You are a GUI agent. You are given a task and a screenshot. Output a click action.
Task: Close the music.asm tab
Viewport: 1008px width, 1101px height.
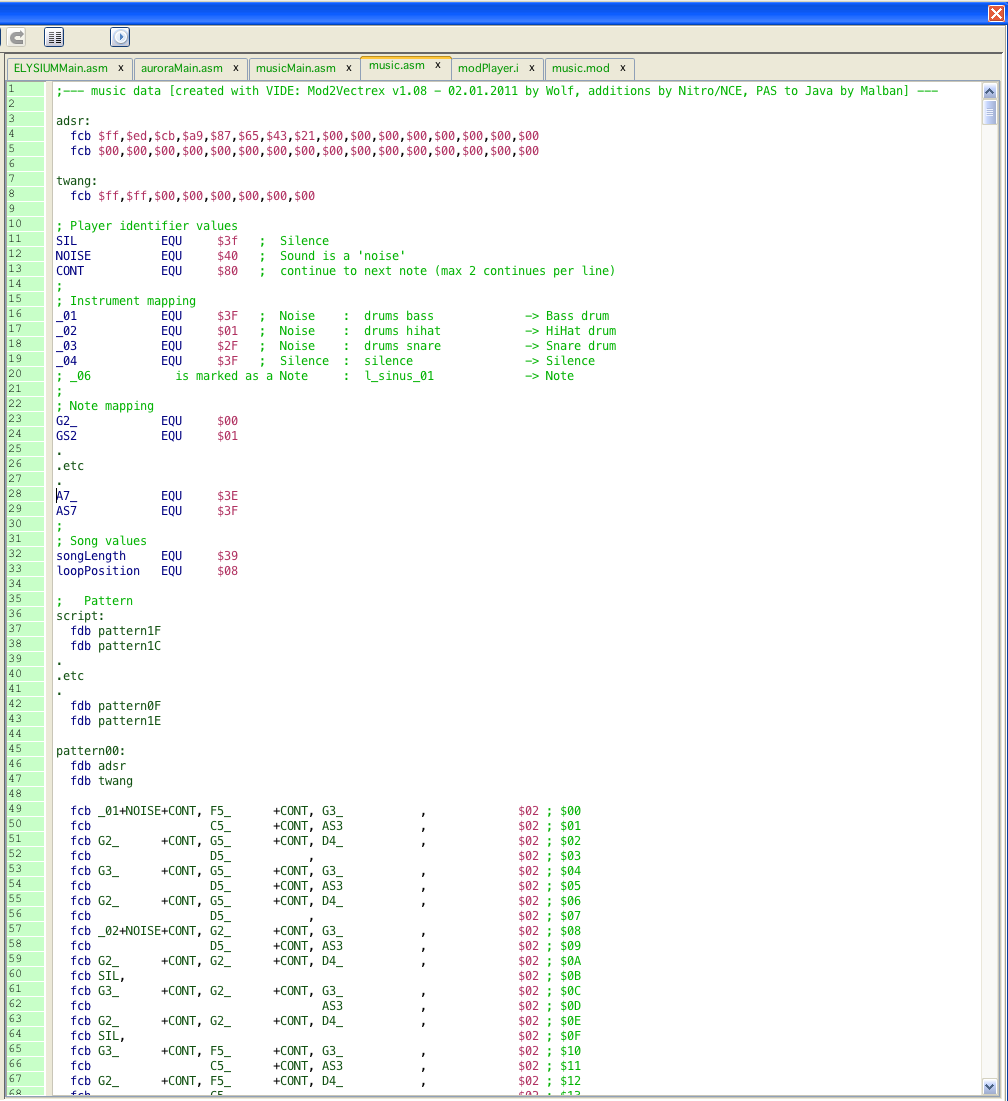coord(437,66)
